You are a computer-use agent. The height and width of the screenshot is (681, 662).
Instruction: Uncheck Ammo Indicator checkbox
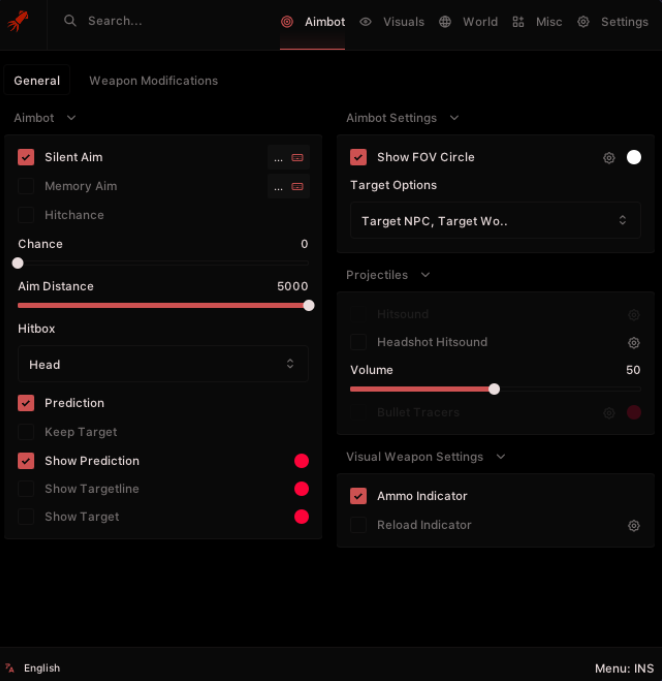point(358,496)
